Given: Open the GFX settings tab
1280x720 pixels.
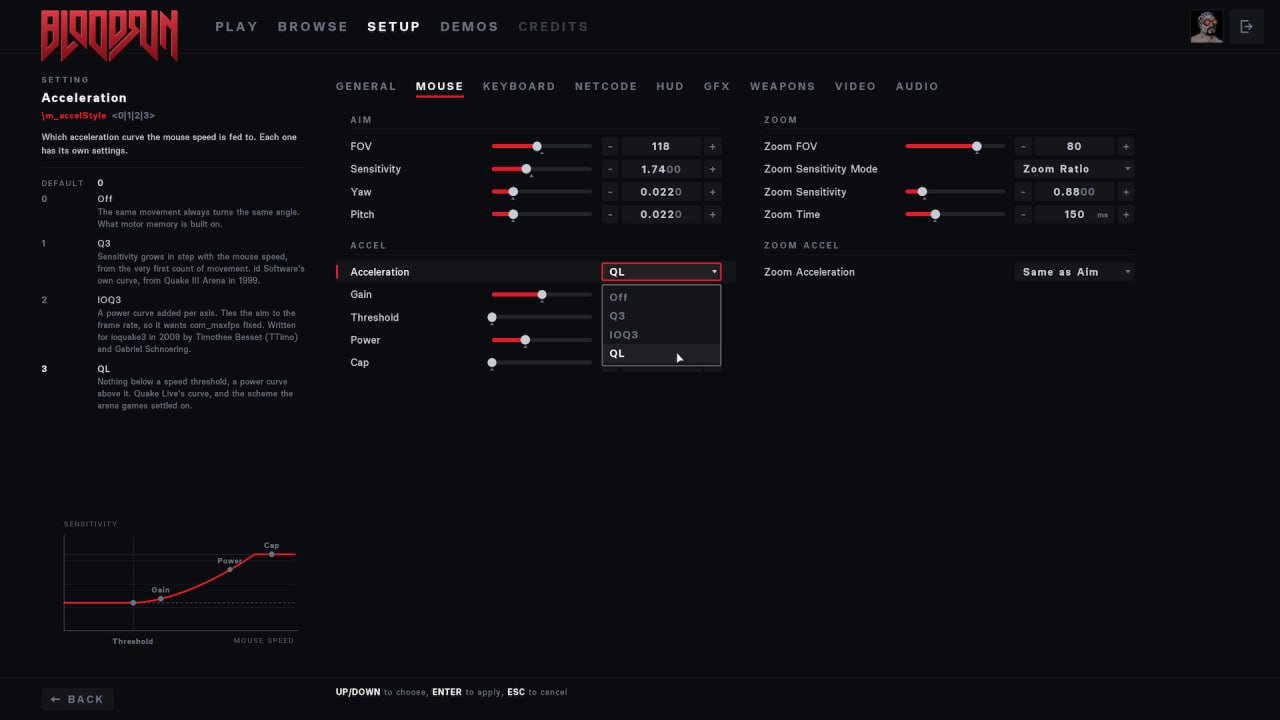Looking at the screenshot, I should pos(717,87).
